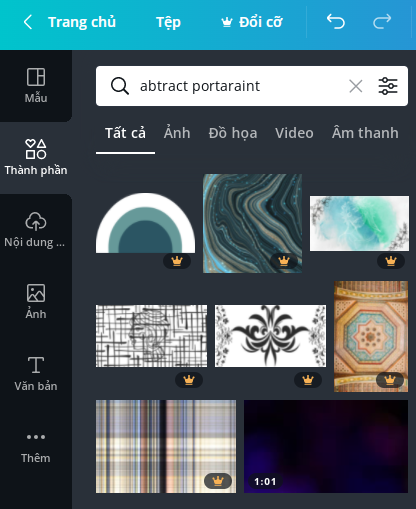Switch to the Âm thanh tab
This screenshot has height=509, width=416.
click(365, 133)
